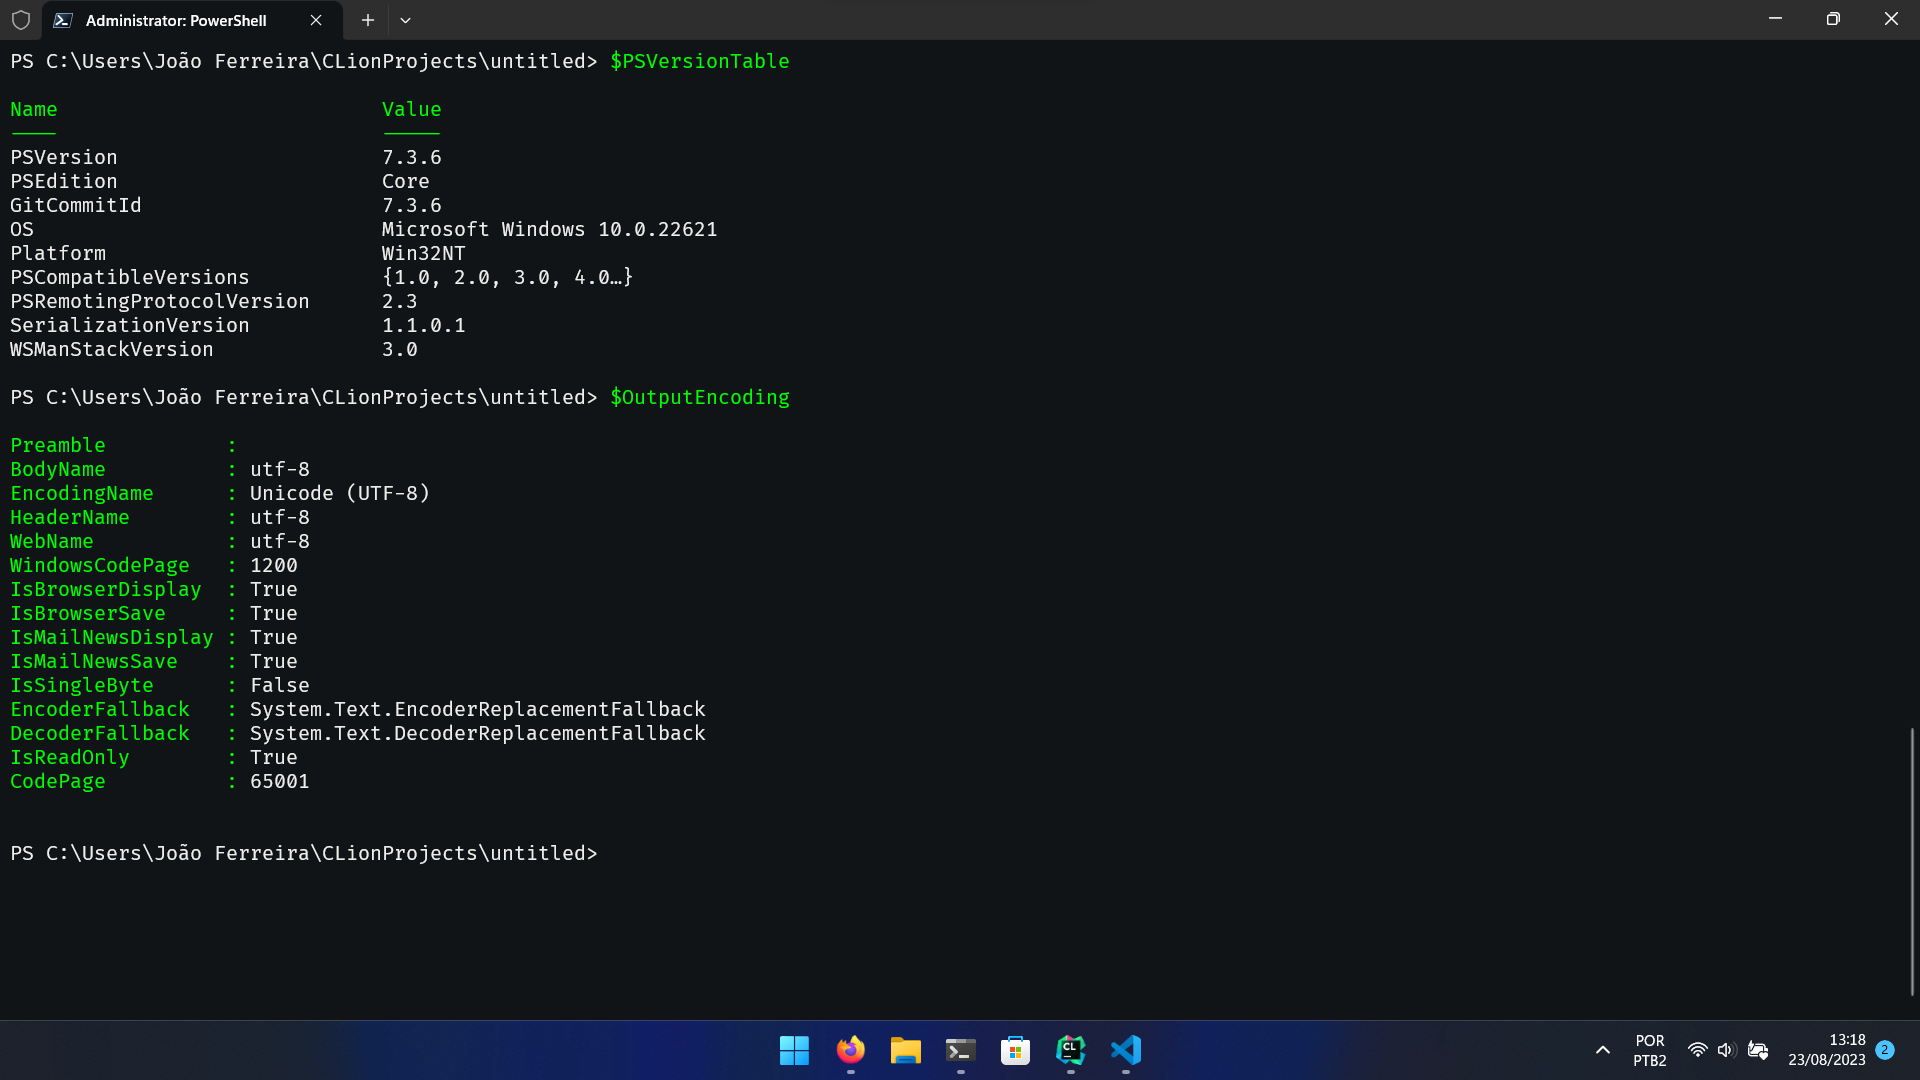Click the terminal vertical scrollbar
The height and width of the screenshot is (1080, 1920).
1912,861
